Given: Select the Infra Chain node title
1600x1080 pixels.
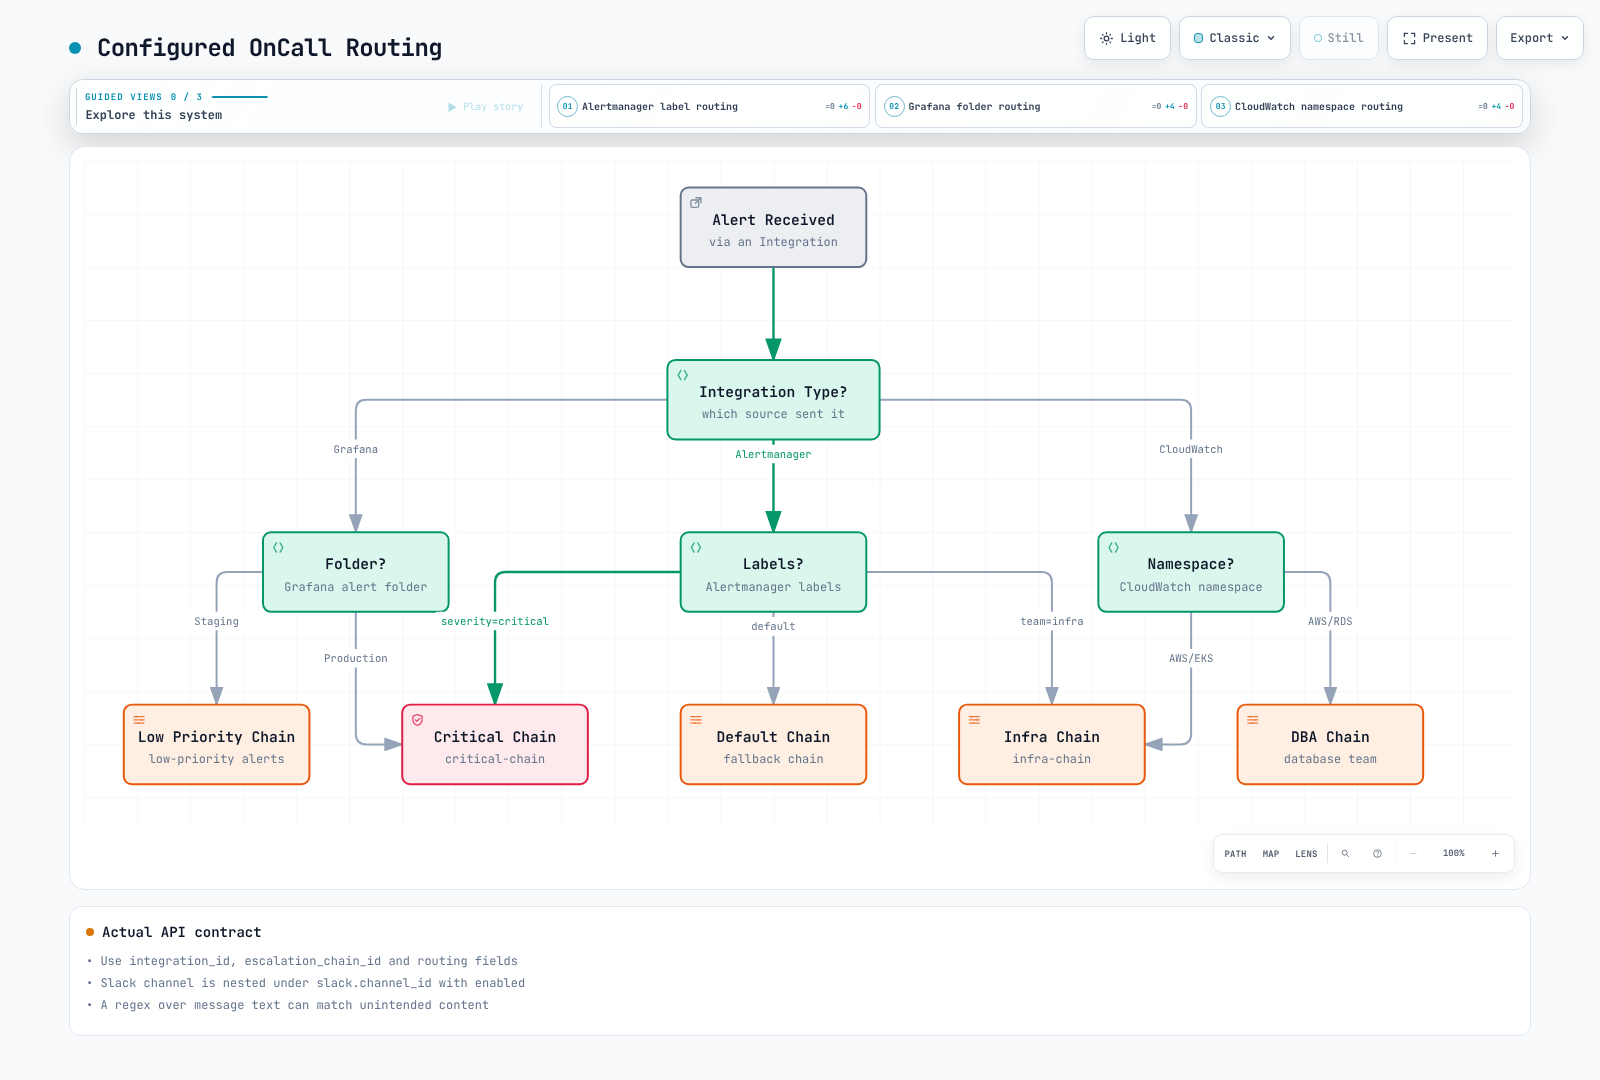Looking at the screenshot, I should (1052, 737).
